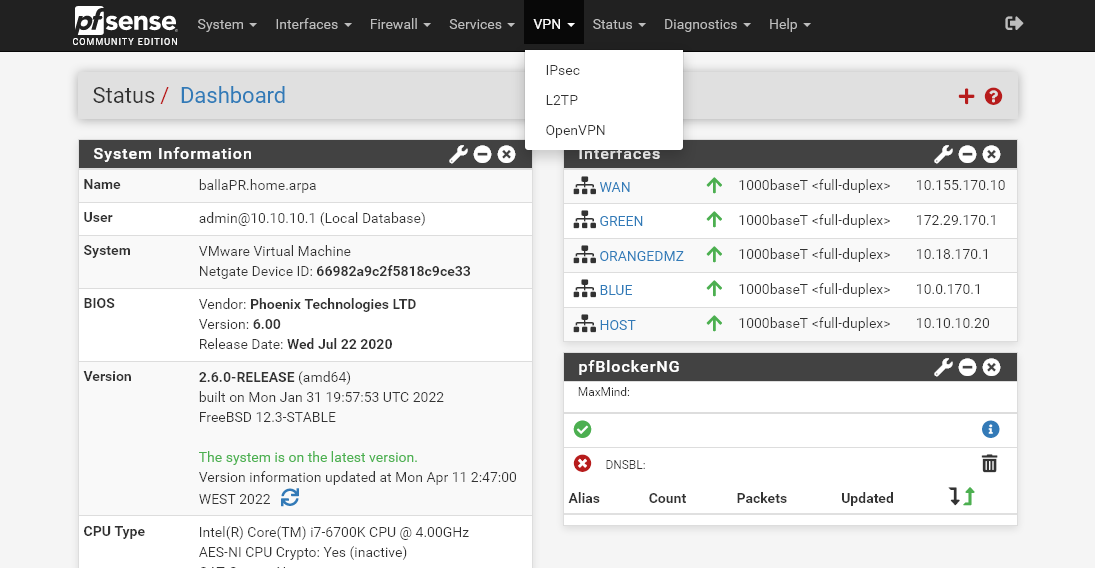The width and height of the screenshot is (1095, 568).
Task: Edit pfBlockerNG widget settings wrench
Action: [x=943, y=367]
